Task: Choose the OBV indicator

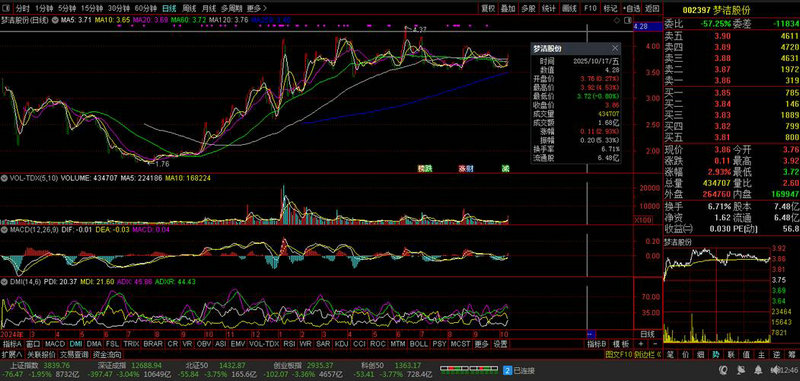Action: click(204, 344)
